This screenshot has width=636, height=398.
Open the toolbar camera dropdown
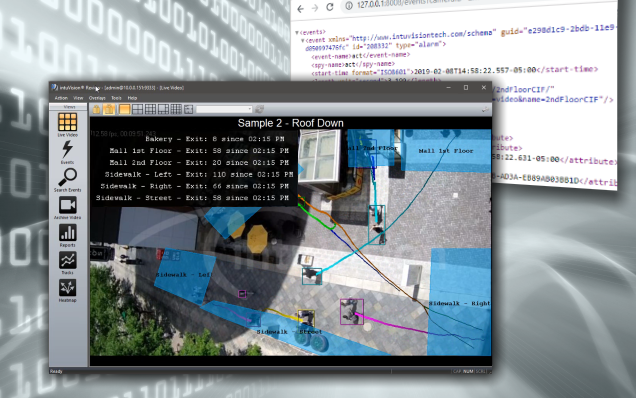(x=224, y=109)
